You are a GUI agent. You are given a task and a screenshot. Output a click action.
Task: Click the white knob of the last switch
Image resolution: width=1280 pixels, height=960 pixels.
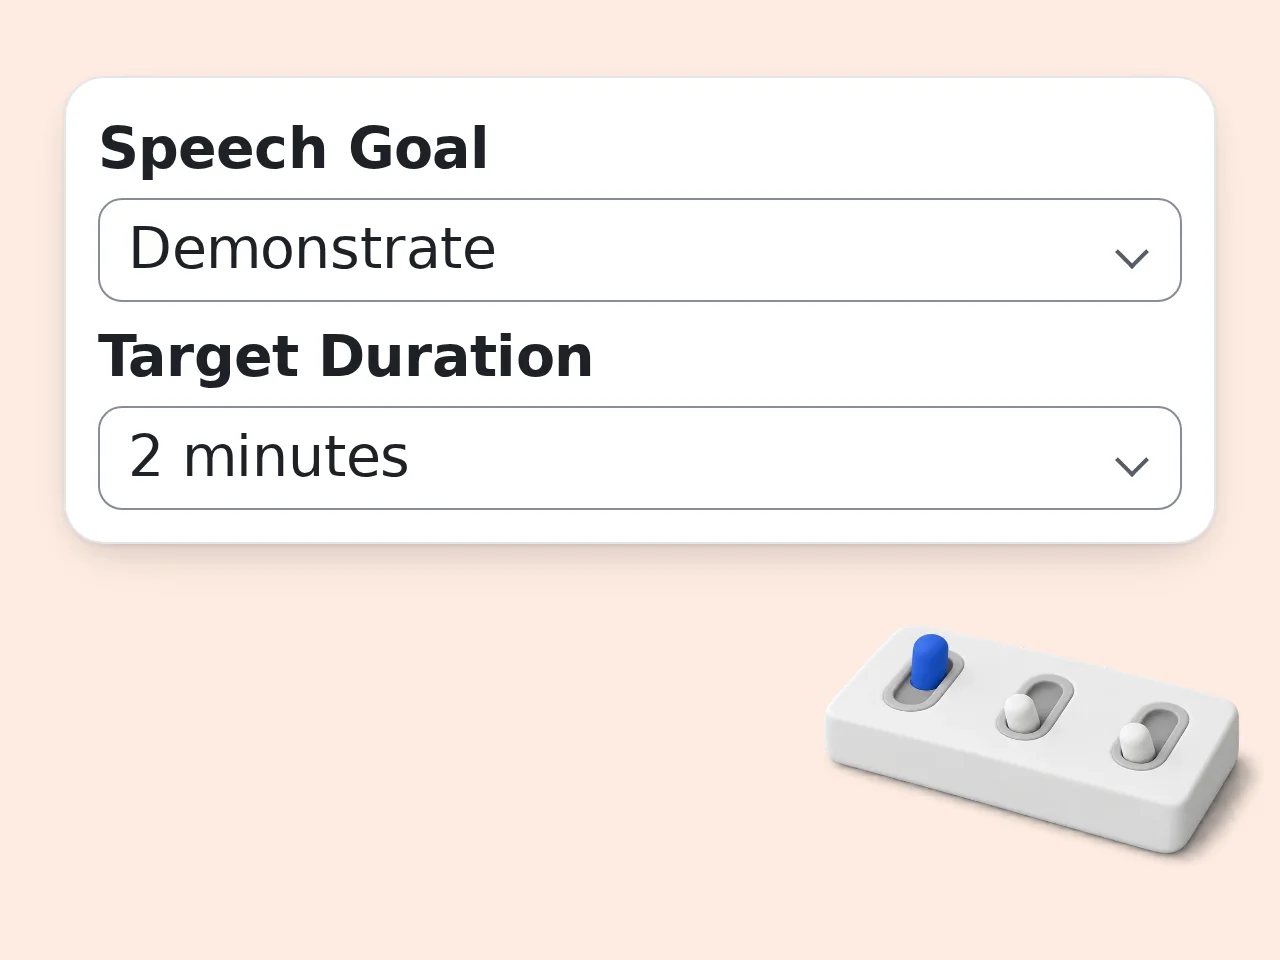[x=1135, y=741]
